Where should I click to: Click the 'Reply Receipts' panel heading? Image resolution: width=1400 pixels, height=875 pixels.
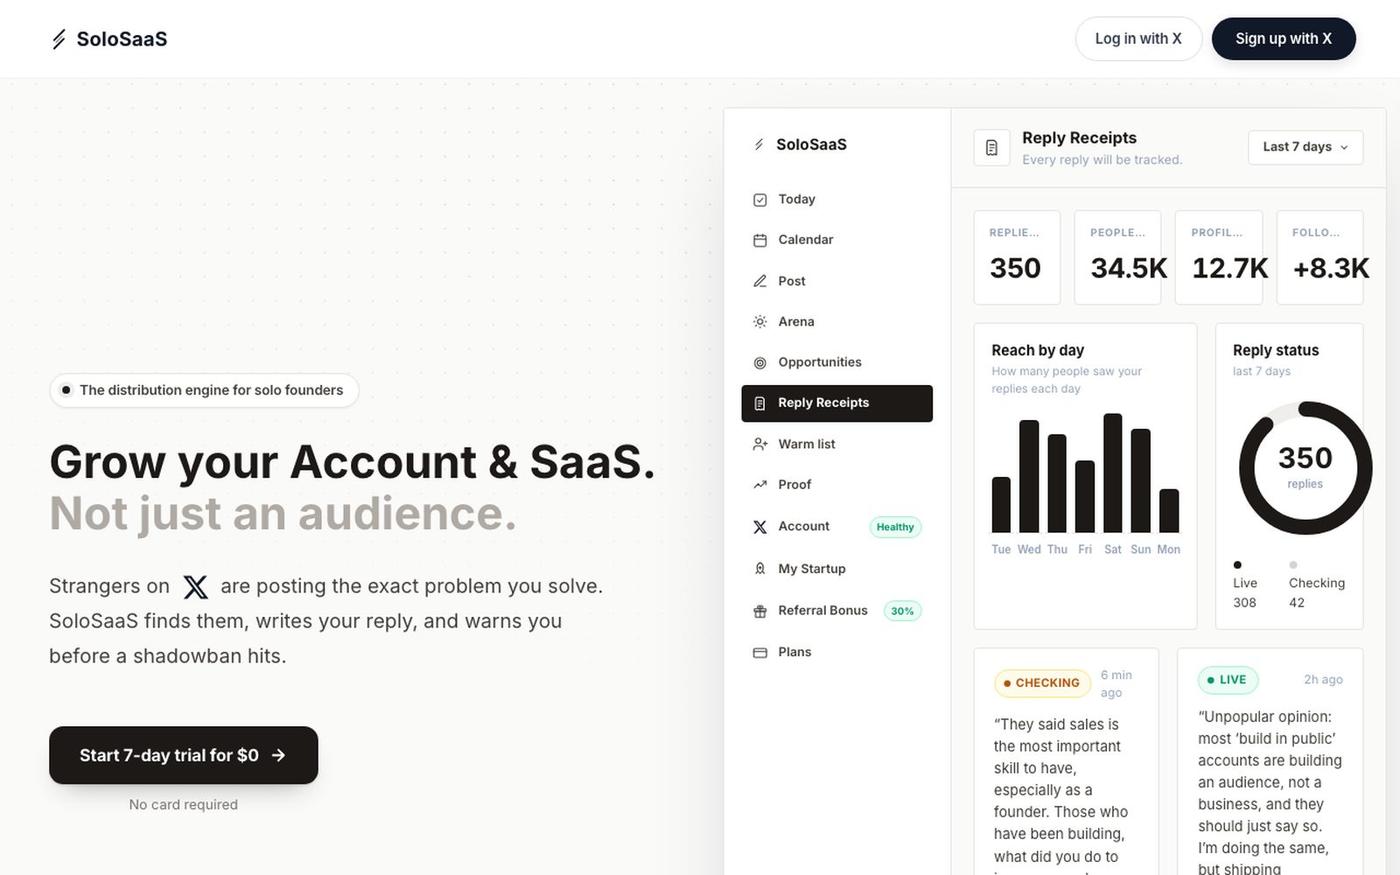[x=1079, y=138]
